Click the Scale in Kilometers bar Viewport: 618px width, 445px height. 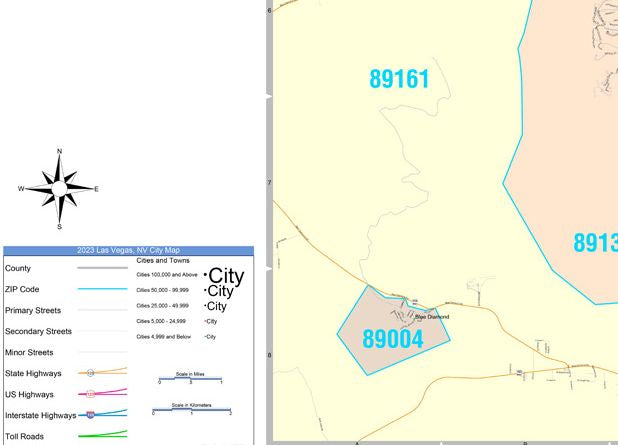tap(192, 410)
